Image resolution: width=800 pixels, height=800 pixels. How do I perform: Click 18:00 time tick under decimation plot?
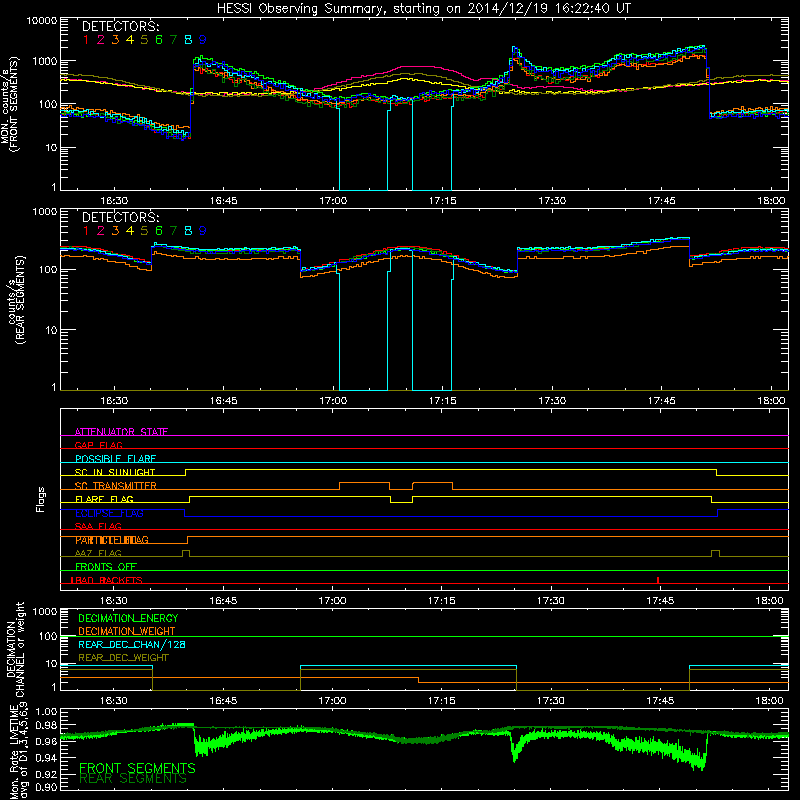coord(769,701)
